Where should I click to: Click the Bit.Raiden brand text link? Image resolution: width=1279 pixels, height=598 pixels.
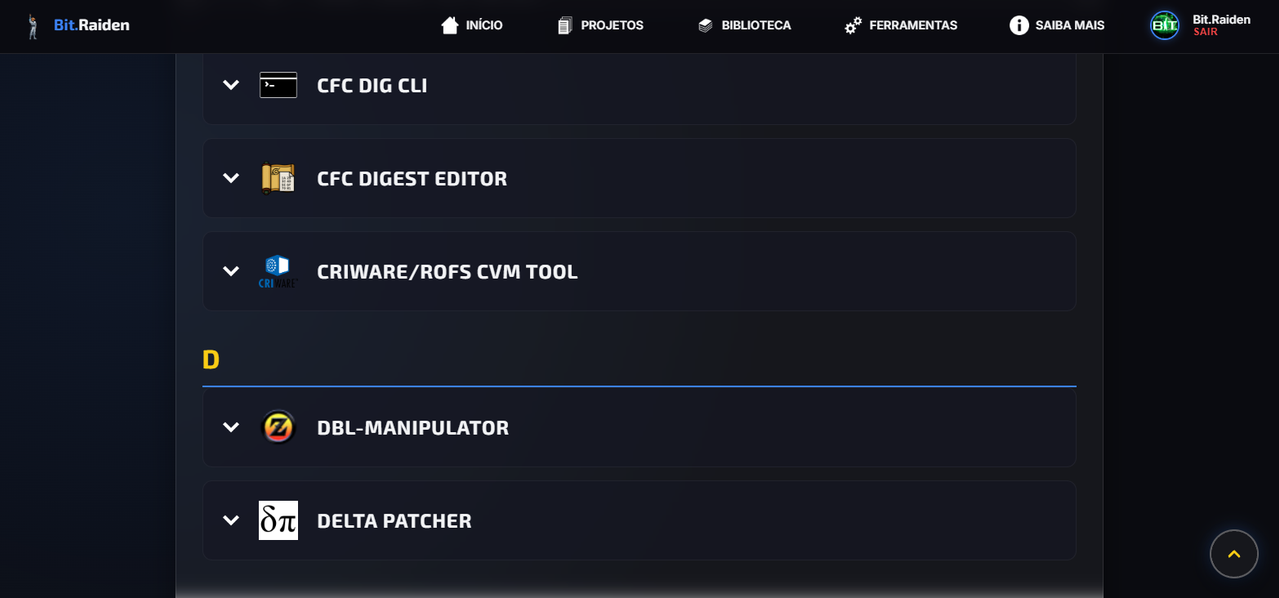click(x=91, y=25)
